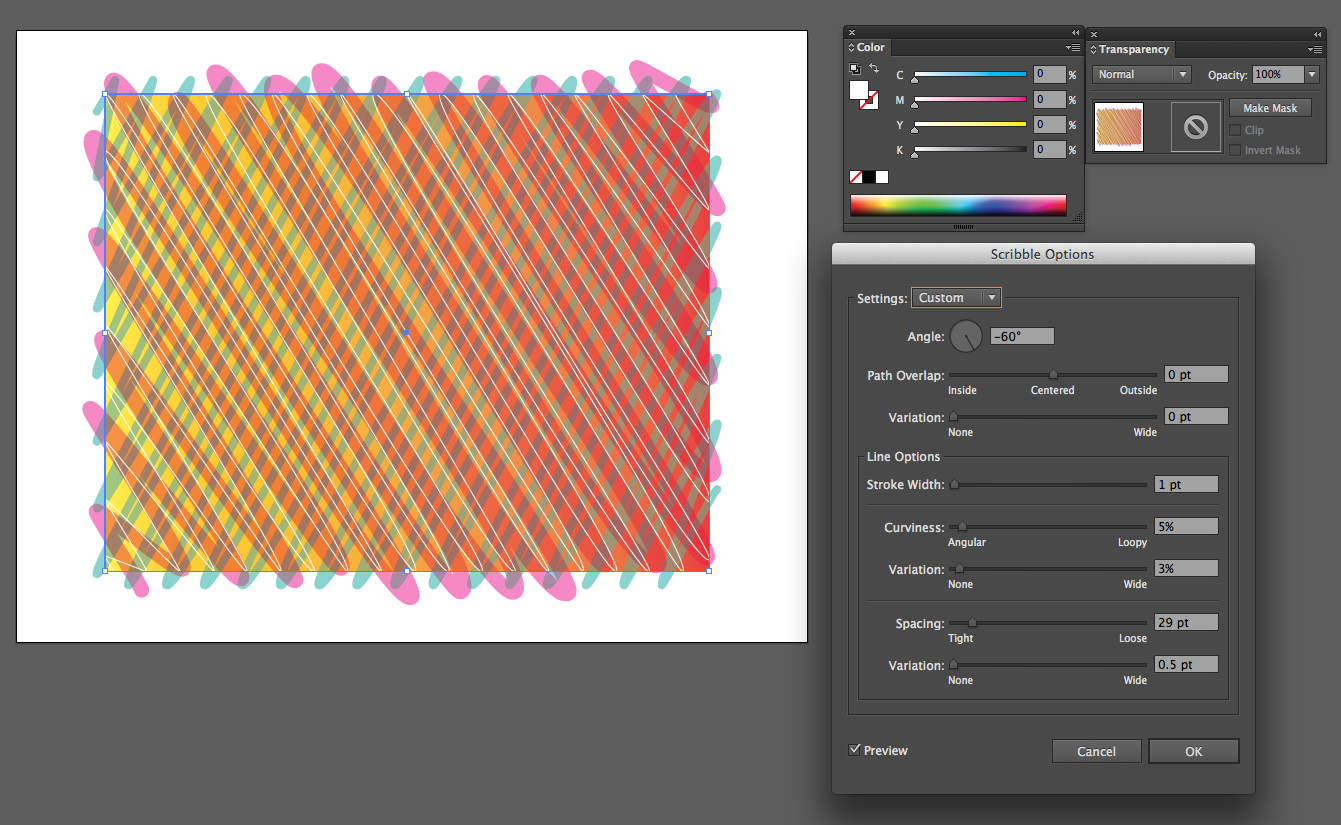Click the object thumbnail in the Transparency panel
1341x825 pixels.
point(1121,127)
